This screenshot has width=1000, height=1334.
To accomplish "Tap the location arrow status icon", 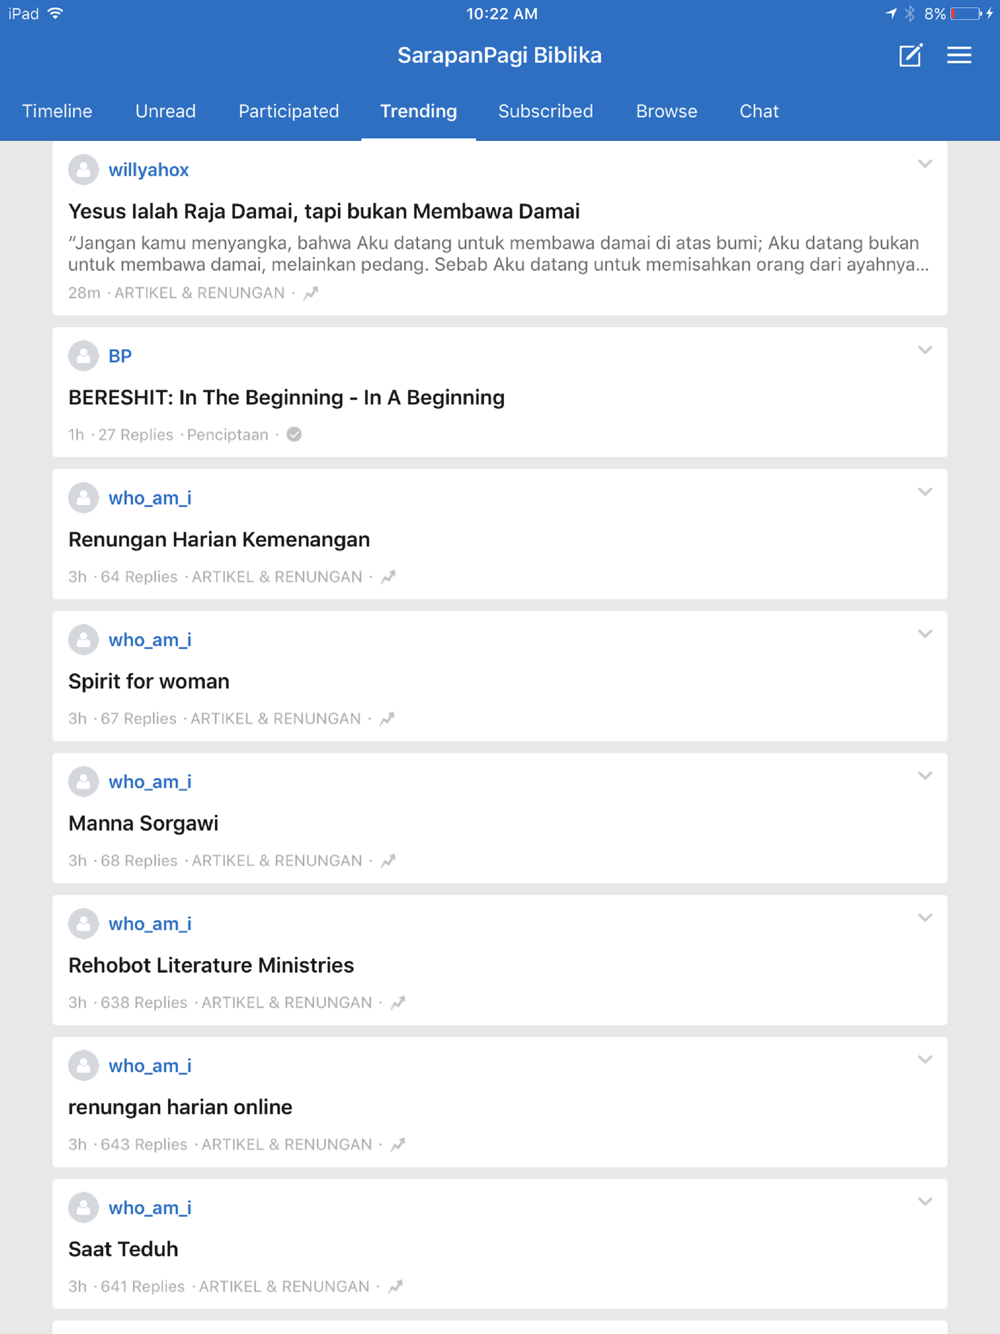I will [x=891, y=14].
